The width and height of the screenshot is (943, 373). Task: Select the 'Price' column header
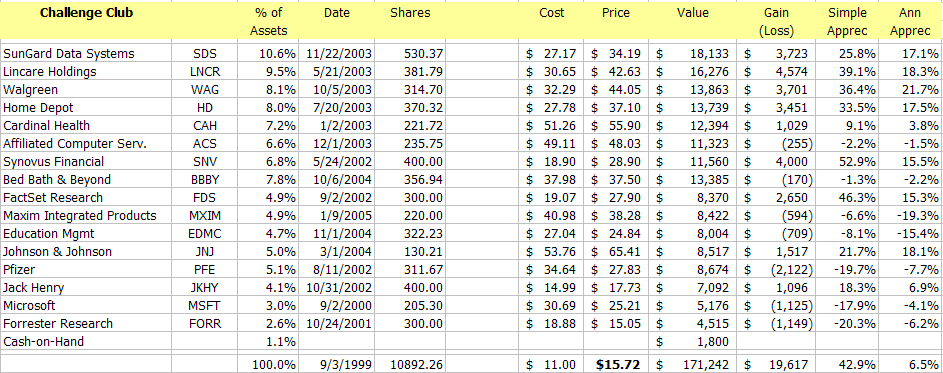[x=616, y=21]
